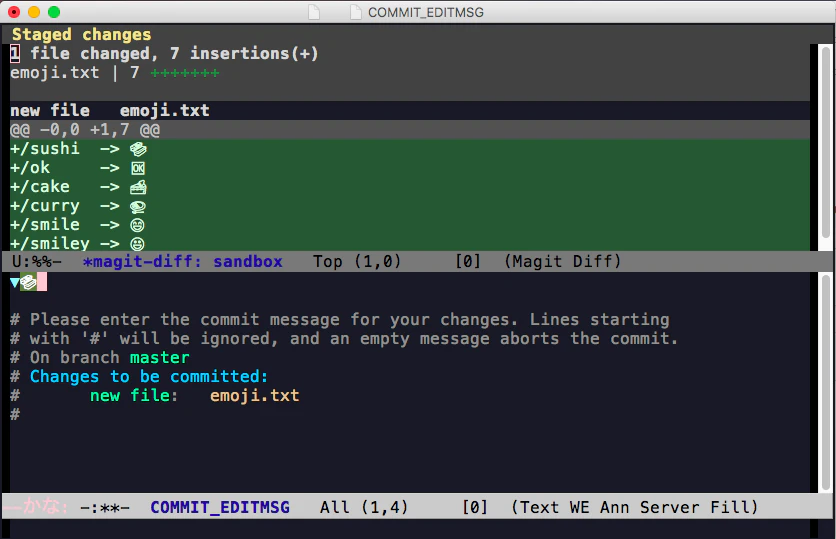Click the smile emoji in the diff
836x539 pixels.
pos(138,225)
